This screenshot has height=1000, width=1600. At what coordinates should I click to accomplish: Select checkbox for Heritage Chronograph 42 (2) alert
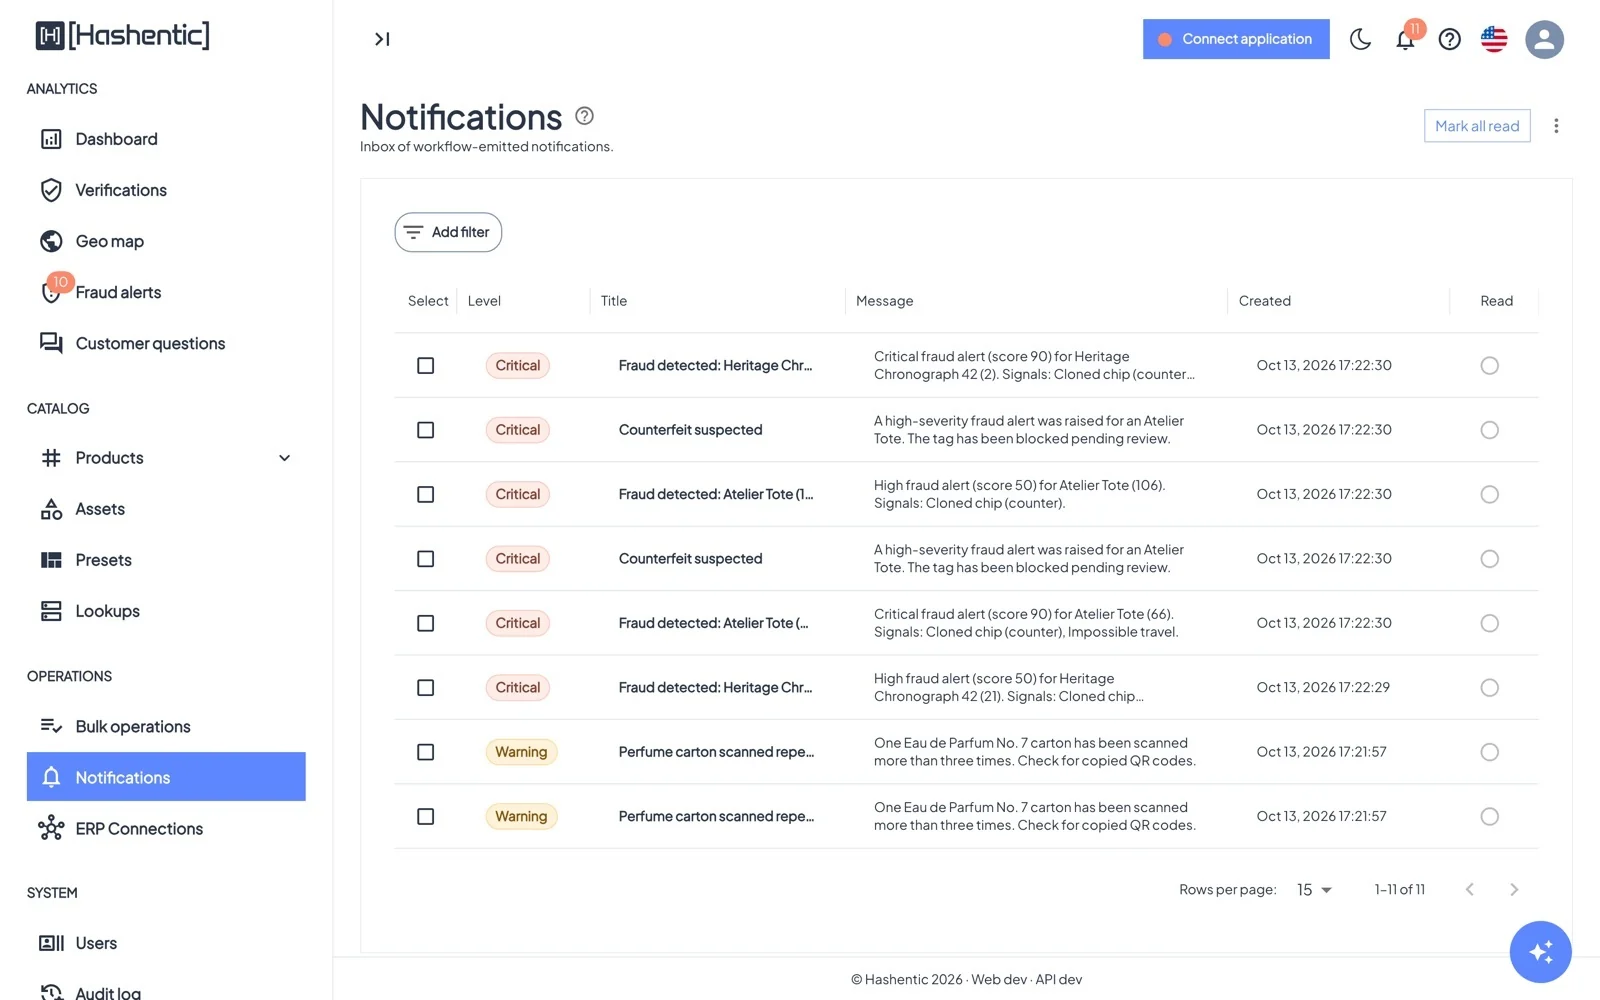(x=425, y=365)
